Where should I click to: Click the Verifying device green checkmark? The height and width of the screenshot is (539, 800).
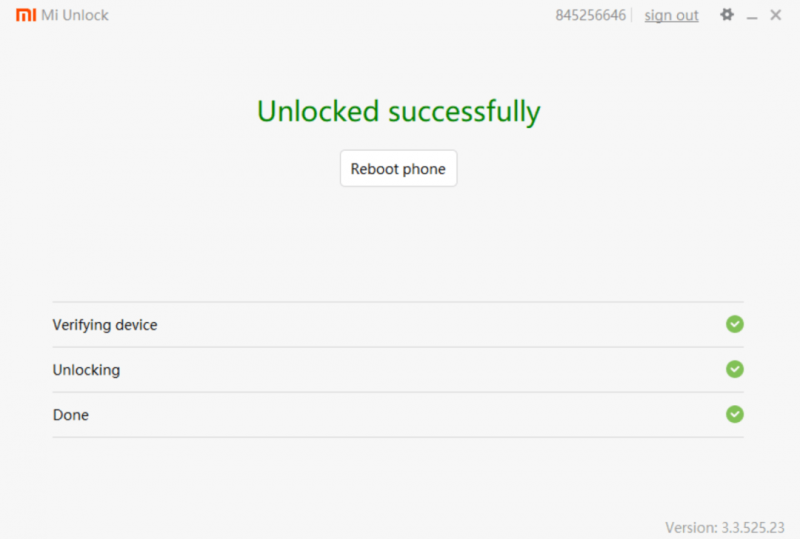click(735, 324)
